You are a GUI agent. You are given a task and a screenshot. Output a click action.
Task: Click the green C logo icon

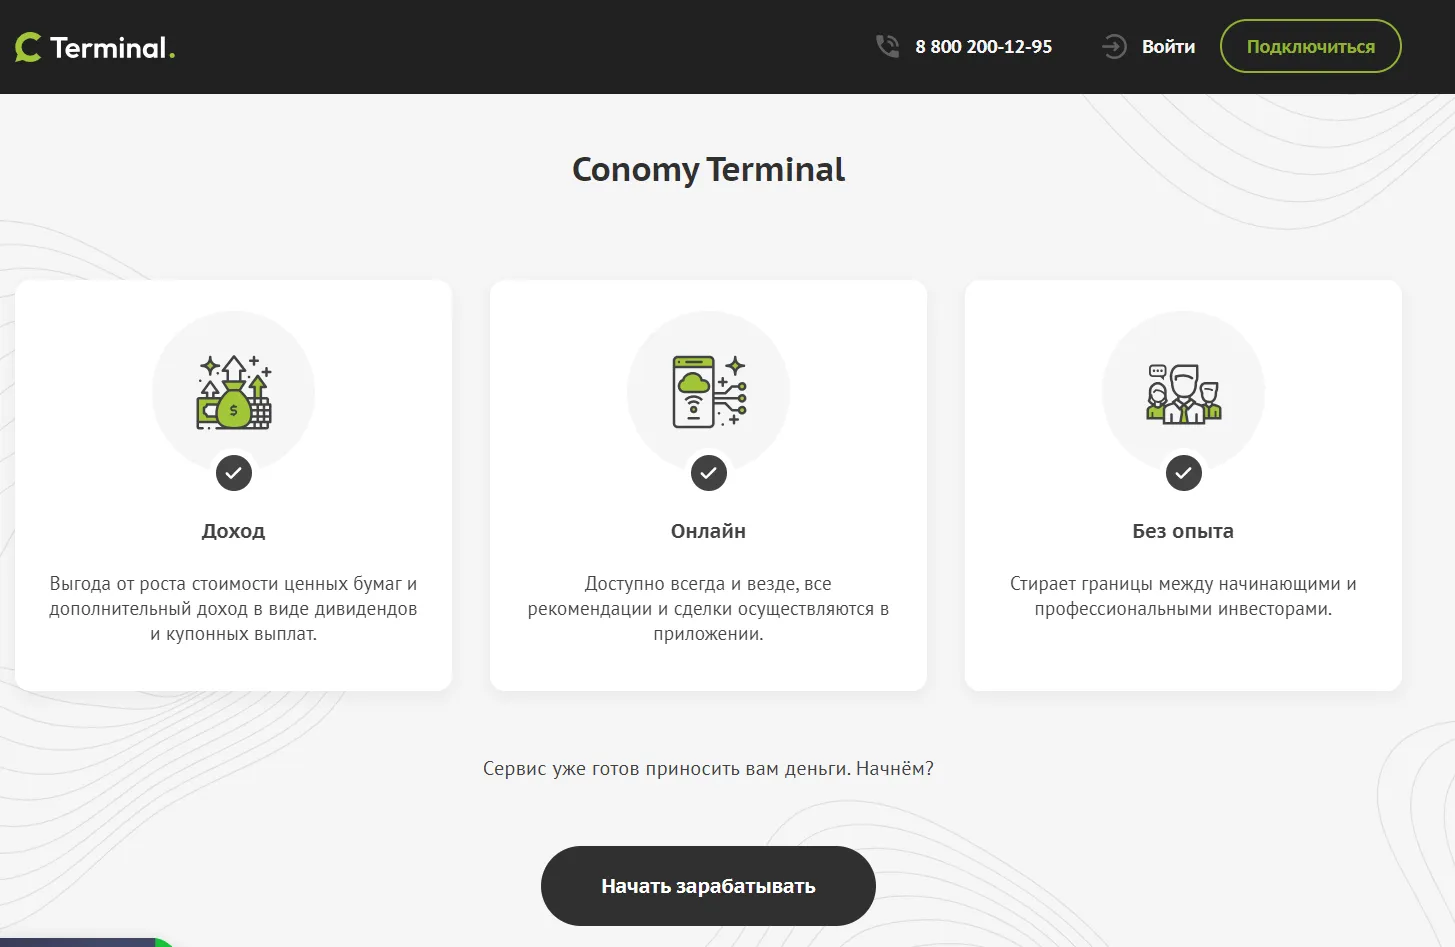tap(28, 47)
